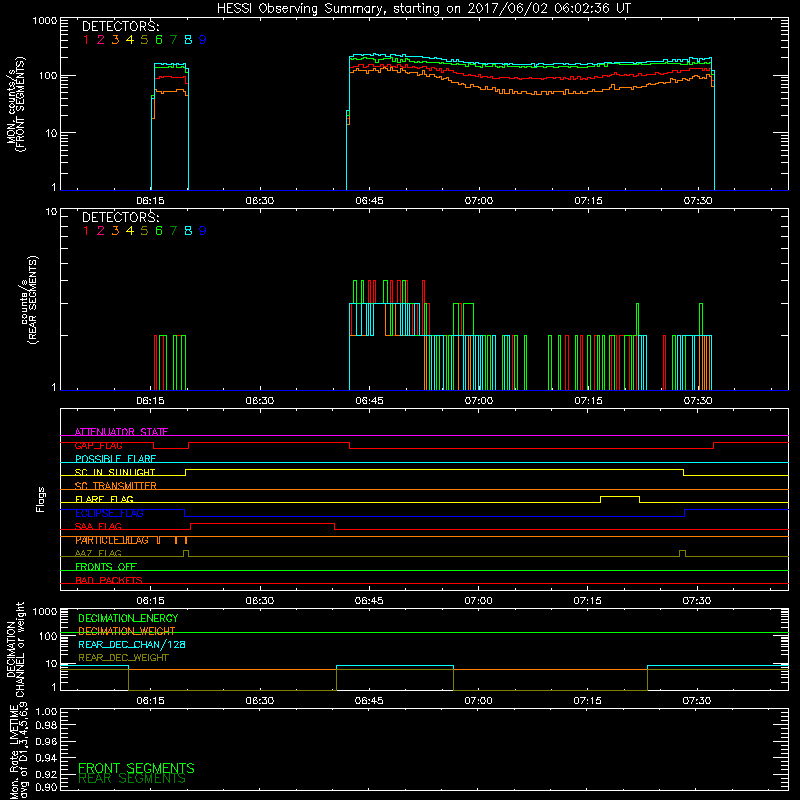Click the DETECTORS: label in rear segments plot
This screenshot has width=800, height=800.
(120, 217)
